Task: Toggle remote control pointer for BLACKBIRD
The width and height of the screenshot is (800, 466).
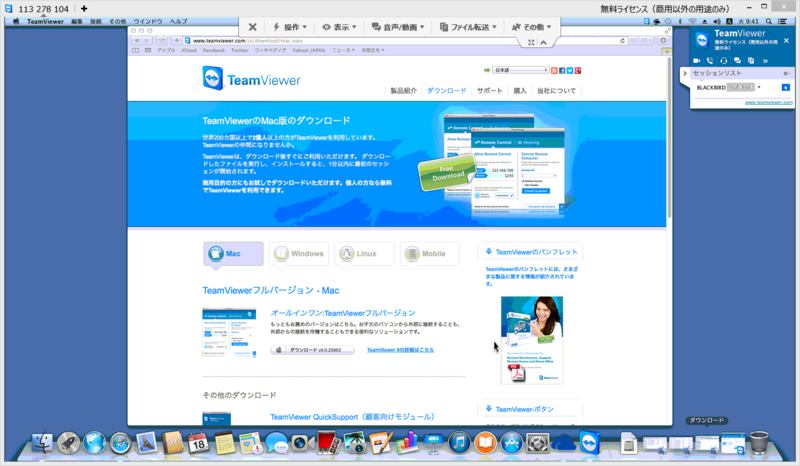Action: (x=786, y=87)
